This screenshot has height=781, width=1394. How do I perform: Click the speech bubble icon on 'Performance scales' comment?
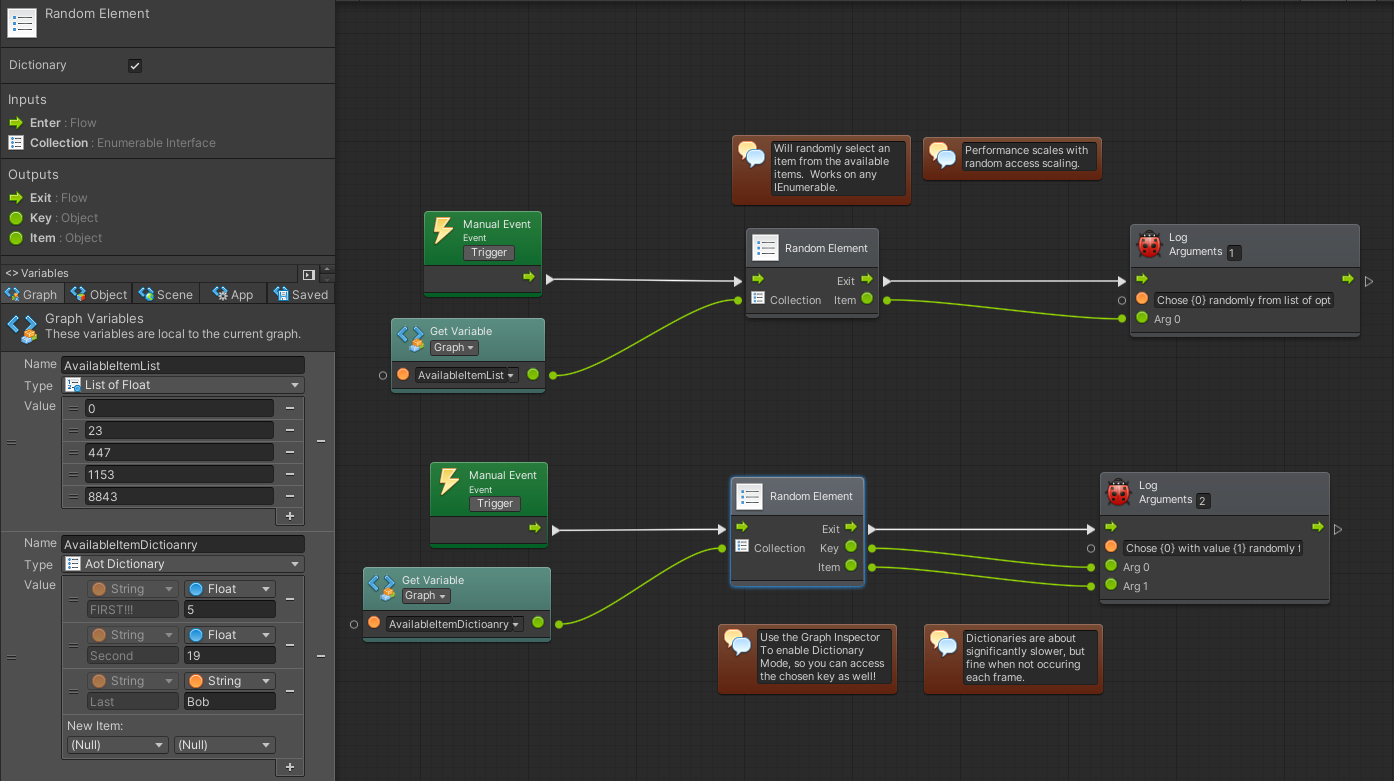tap(943, 155)
